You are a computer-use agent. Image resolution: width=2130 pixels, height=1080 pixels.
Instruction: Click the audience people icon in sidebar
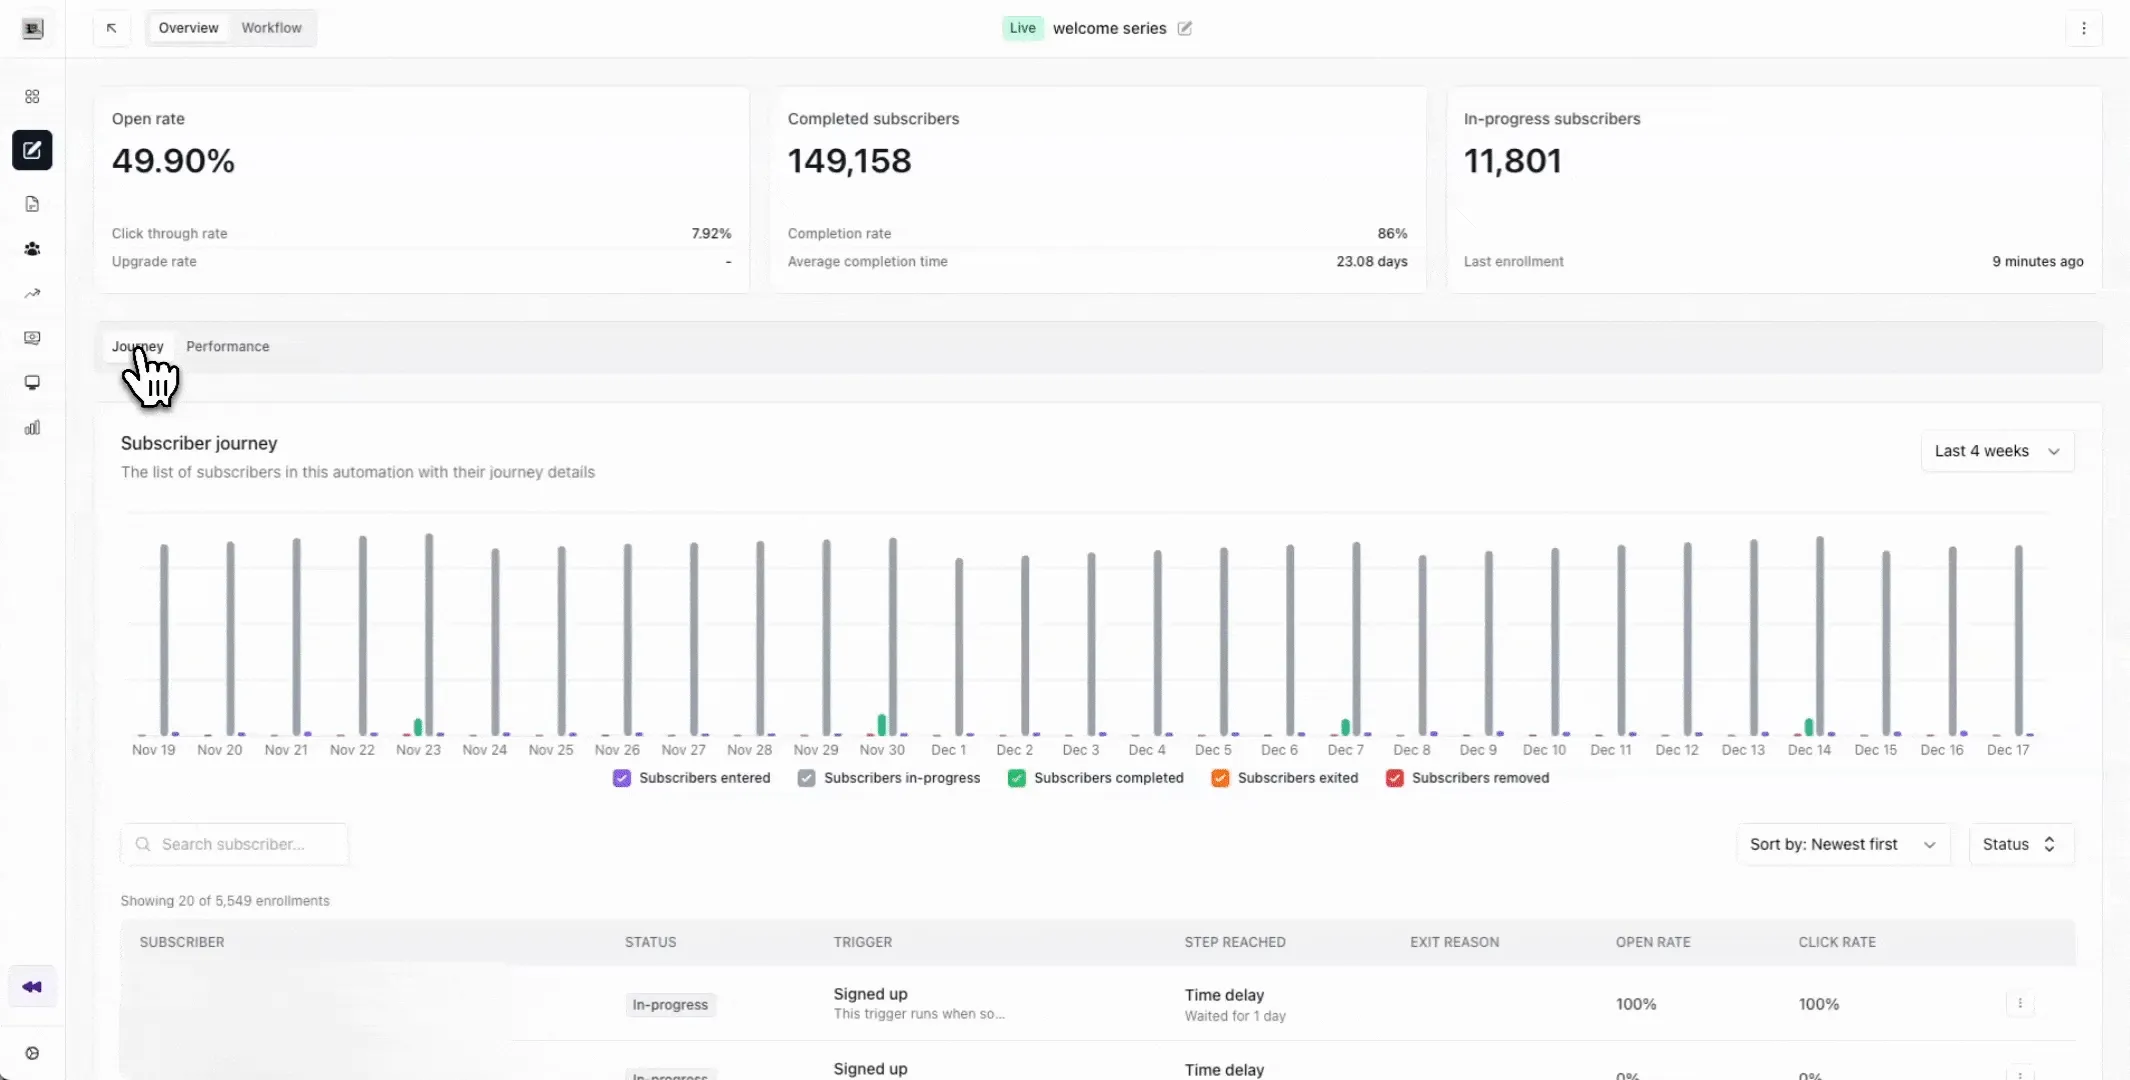click(x=32, y=249)
